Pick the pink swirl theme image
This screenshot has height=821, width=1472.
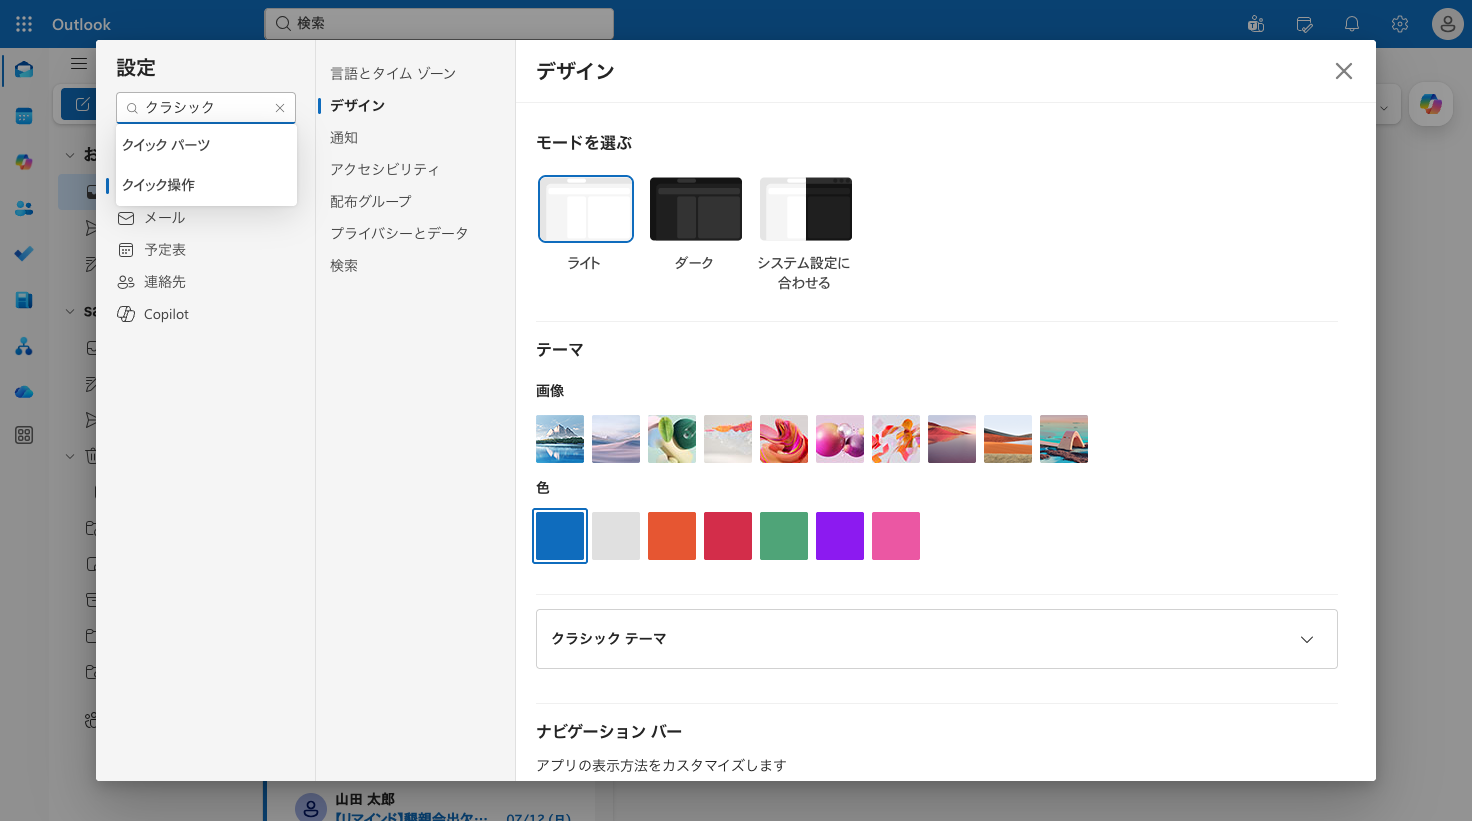pyautogui.click(x=784, y=439)
